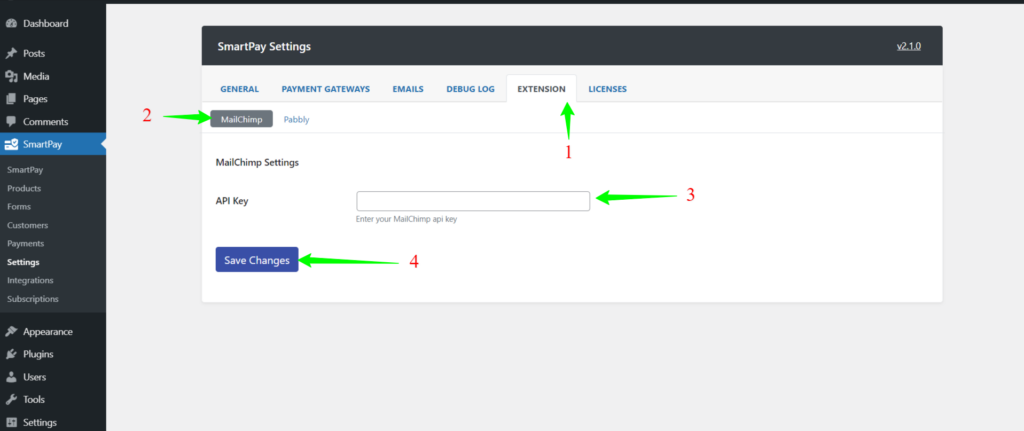Click the Dashboard gauge icon

pyautogui.click(x=10, y=24)
